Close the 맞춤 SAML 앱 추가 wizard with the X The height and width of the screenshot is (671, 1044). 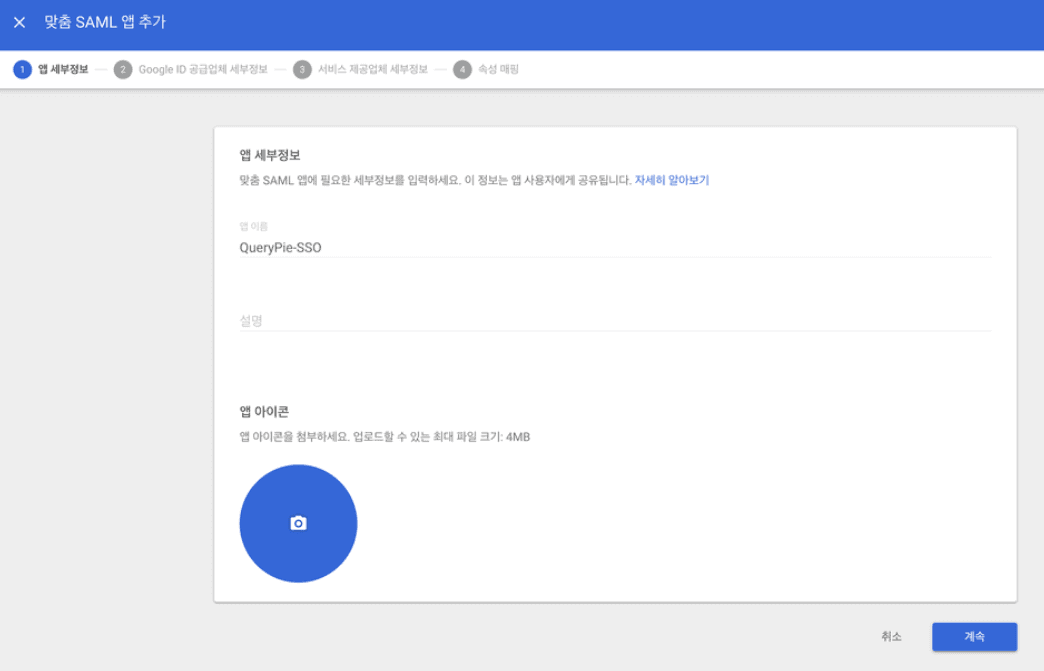coord(19,24)
